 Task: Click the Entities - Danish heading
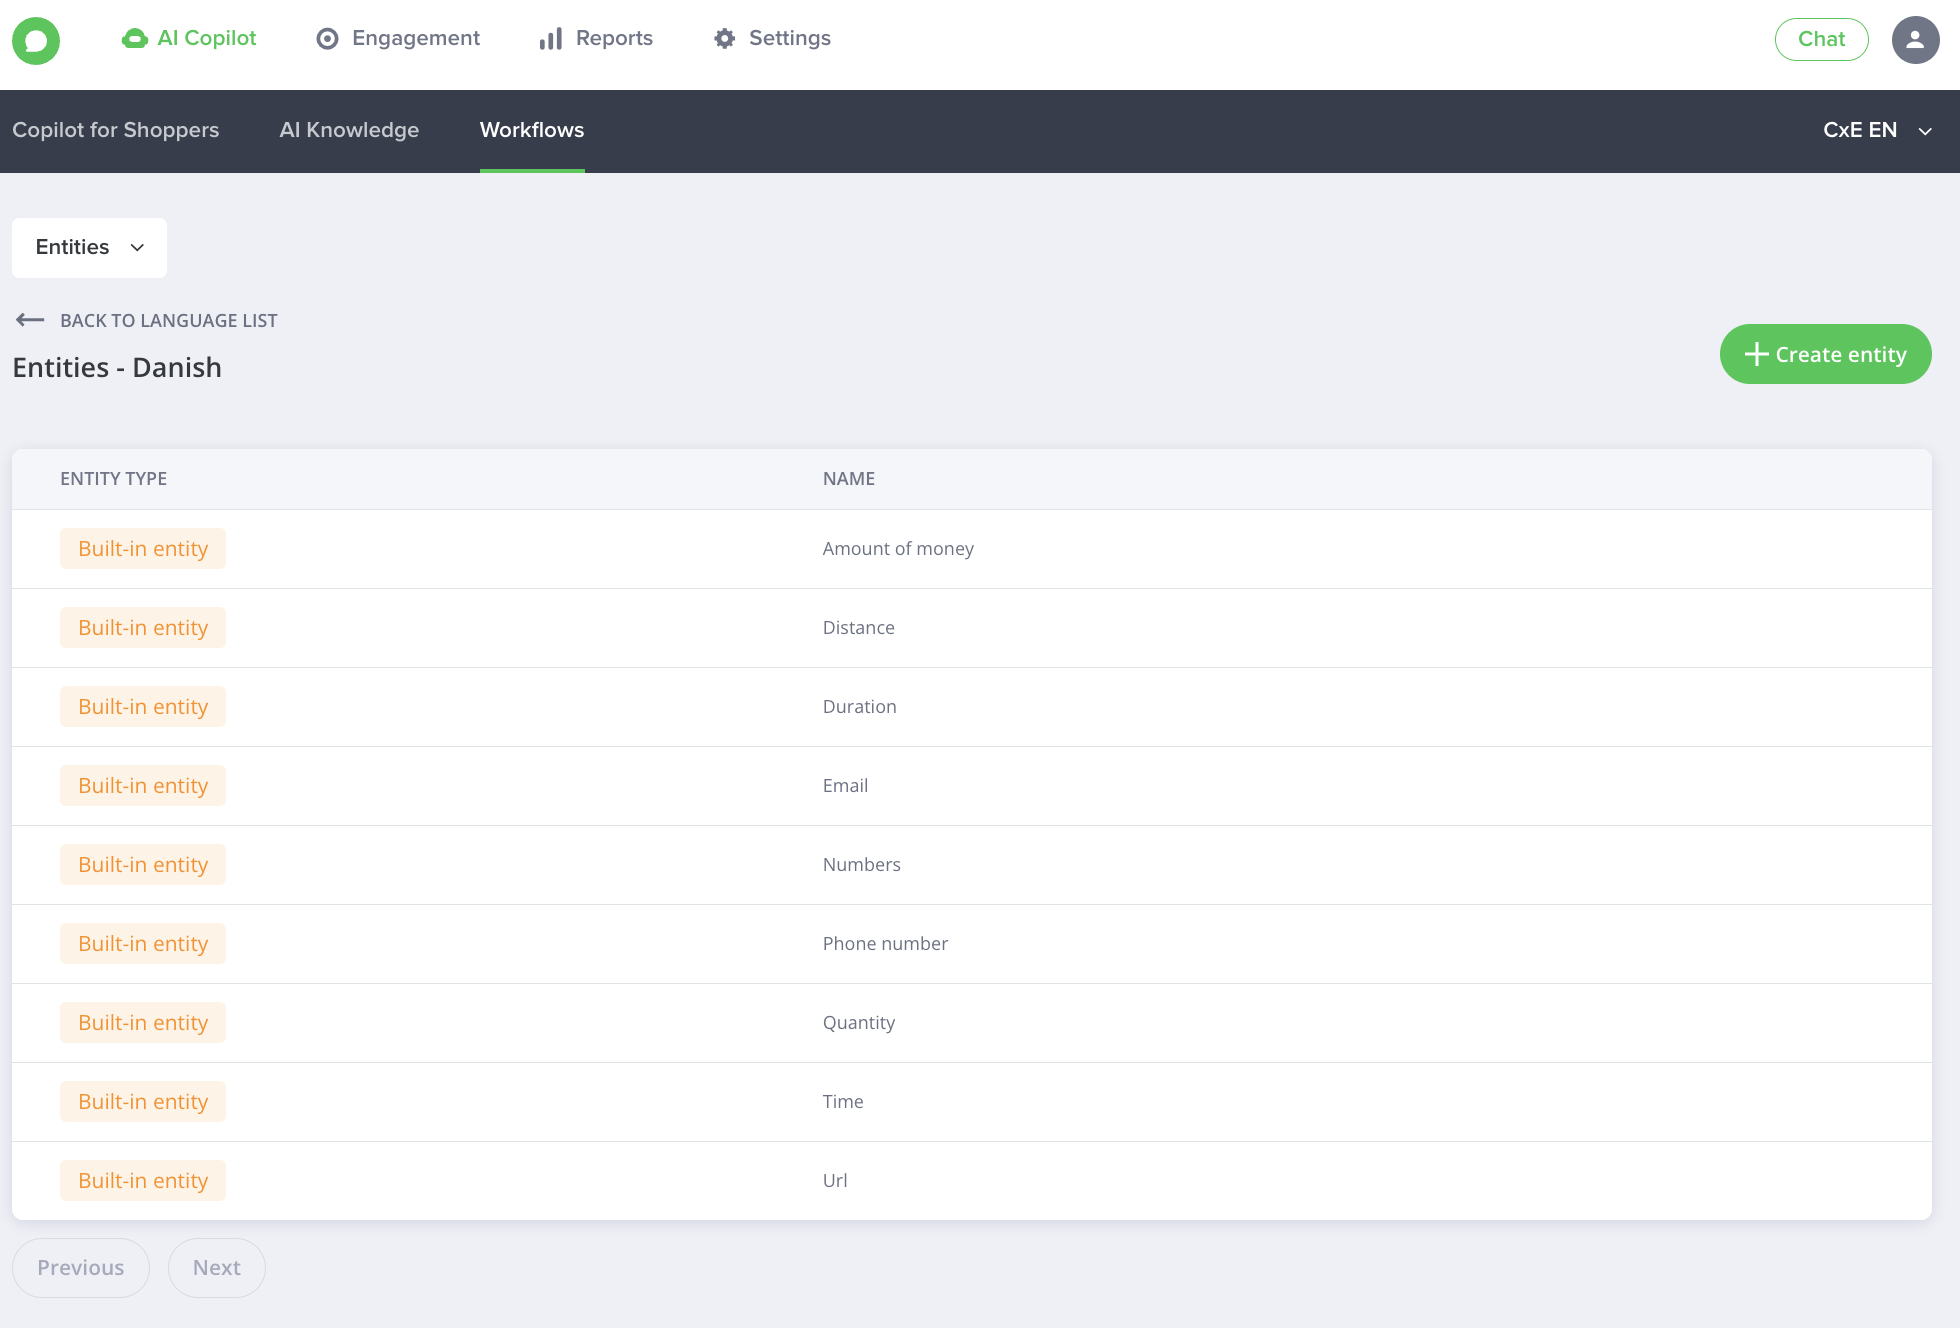[117, 368]
